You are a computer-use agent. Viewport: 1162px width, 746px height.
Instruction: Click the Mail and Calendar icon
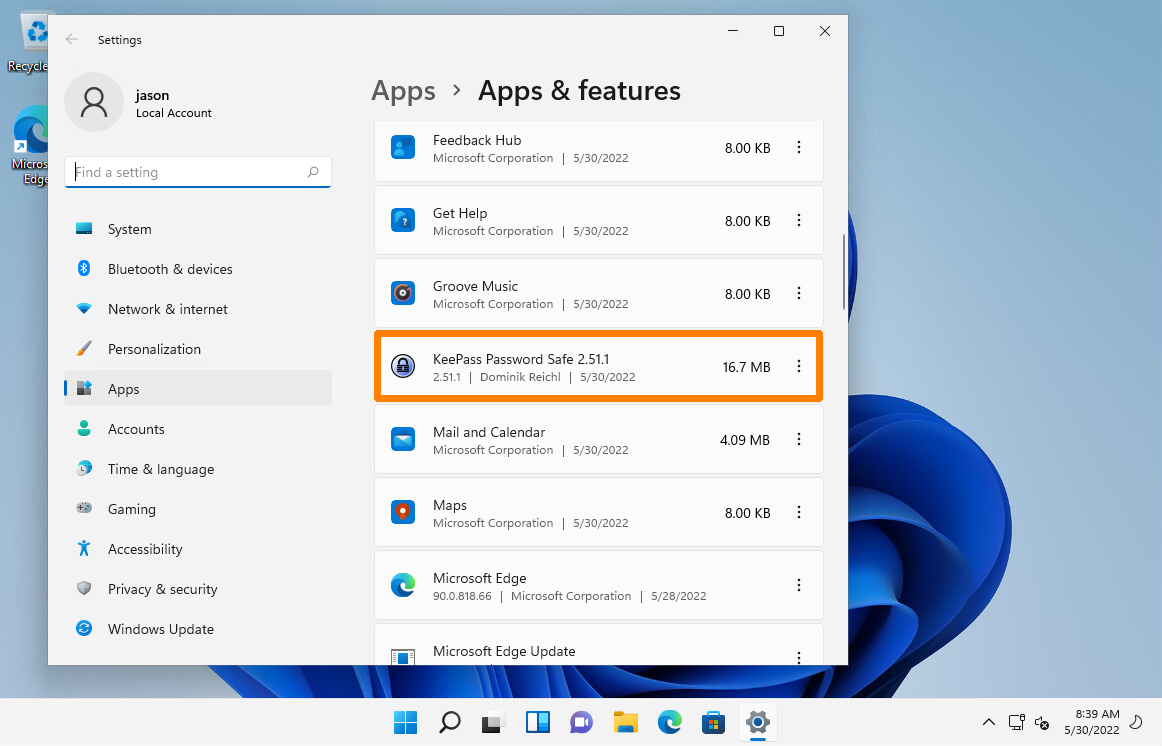402,440
